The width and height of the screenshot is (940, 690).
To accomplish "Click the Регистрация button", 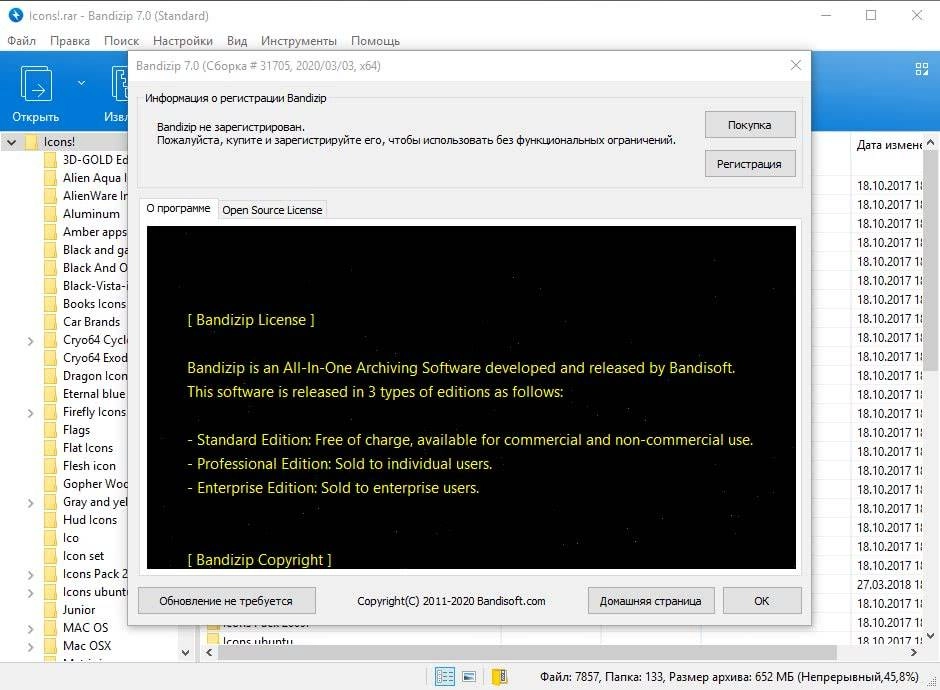I will point(750,164).
